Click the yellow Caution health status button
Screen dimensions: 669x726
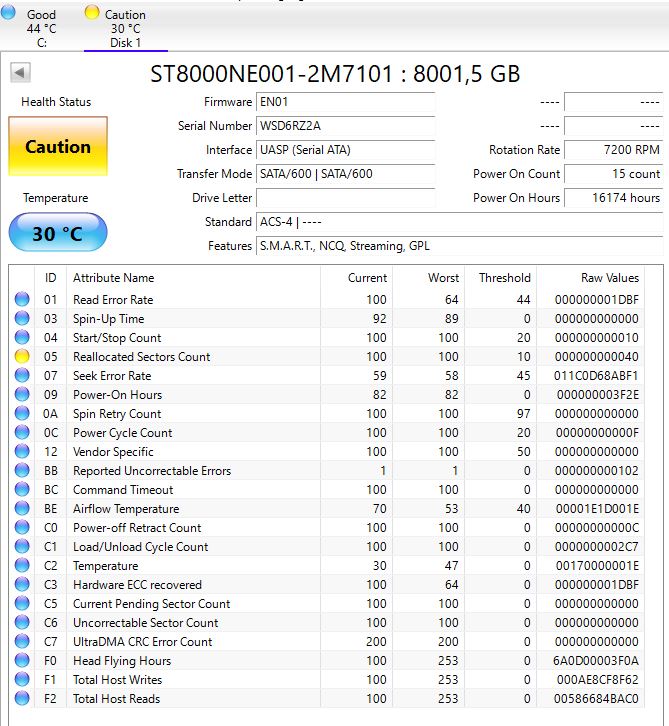58,146
